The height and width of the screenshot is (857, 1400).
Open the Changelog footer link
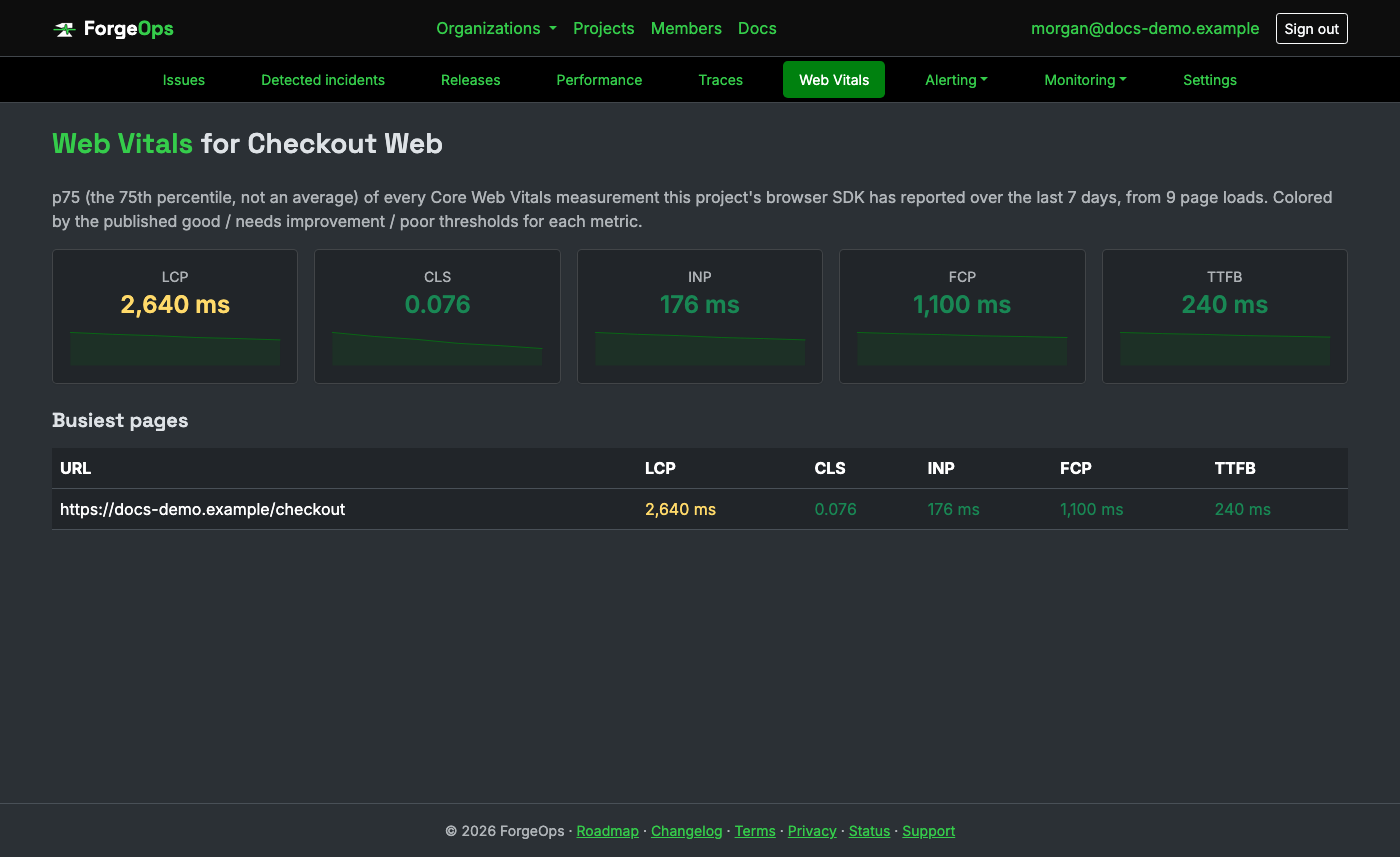coord(686,831)
